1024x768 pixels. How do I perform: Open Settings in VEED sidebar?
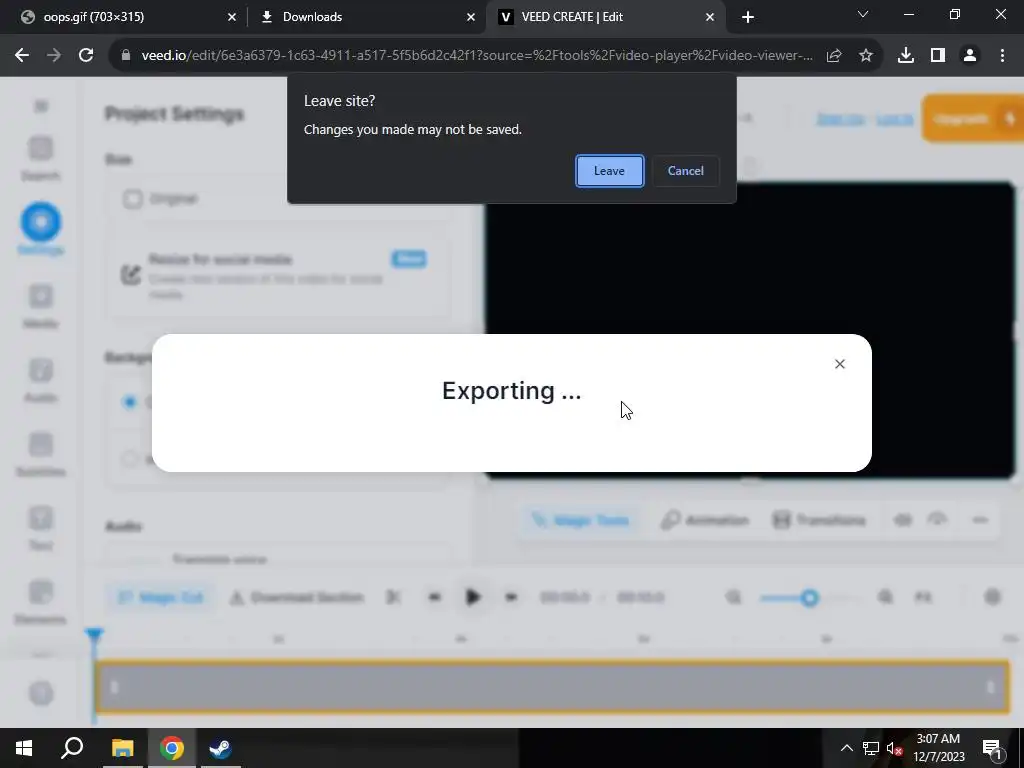point(40,230)
